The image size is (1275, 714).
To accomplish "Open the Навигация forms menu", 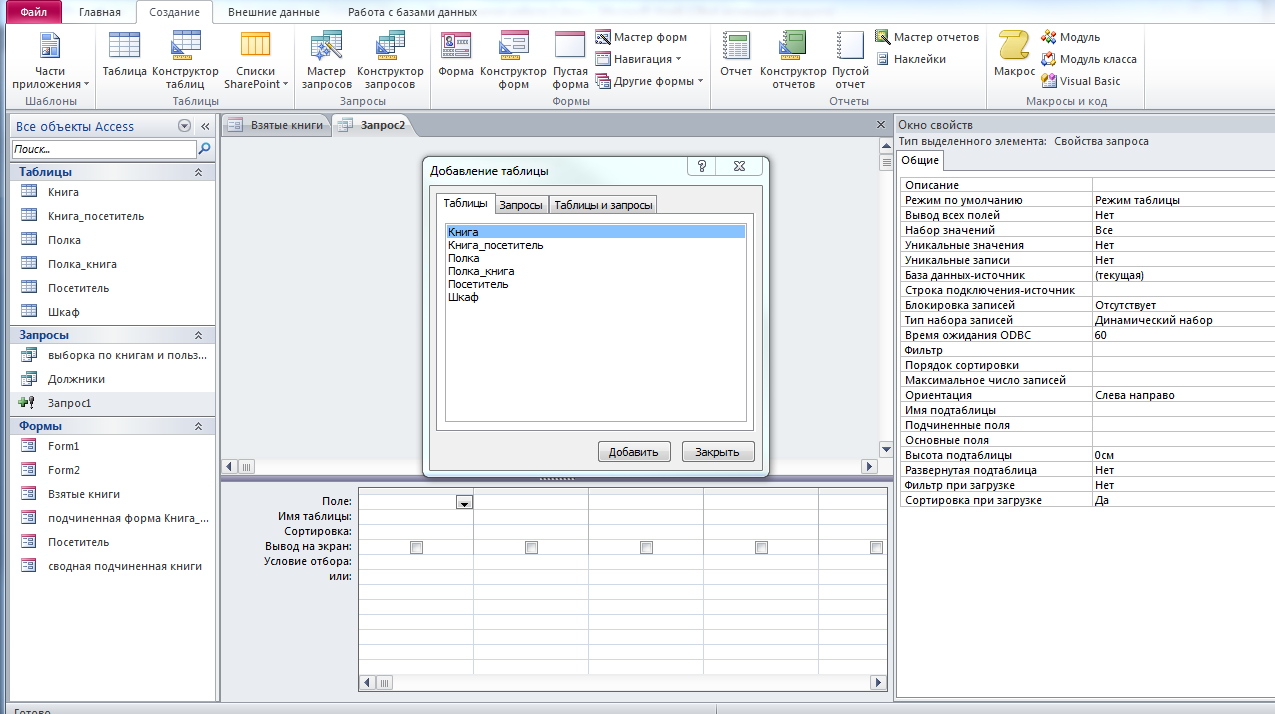I will (638, 59).
